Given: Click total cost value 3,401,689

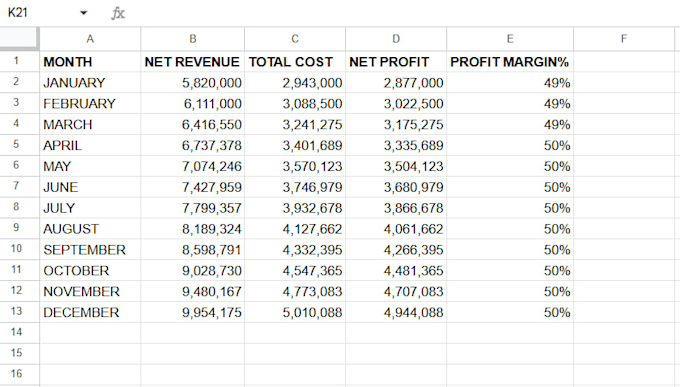Looking at the screenshot, I should click(x=295, y=145).
